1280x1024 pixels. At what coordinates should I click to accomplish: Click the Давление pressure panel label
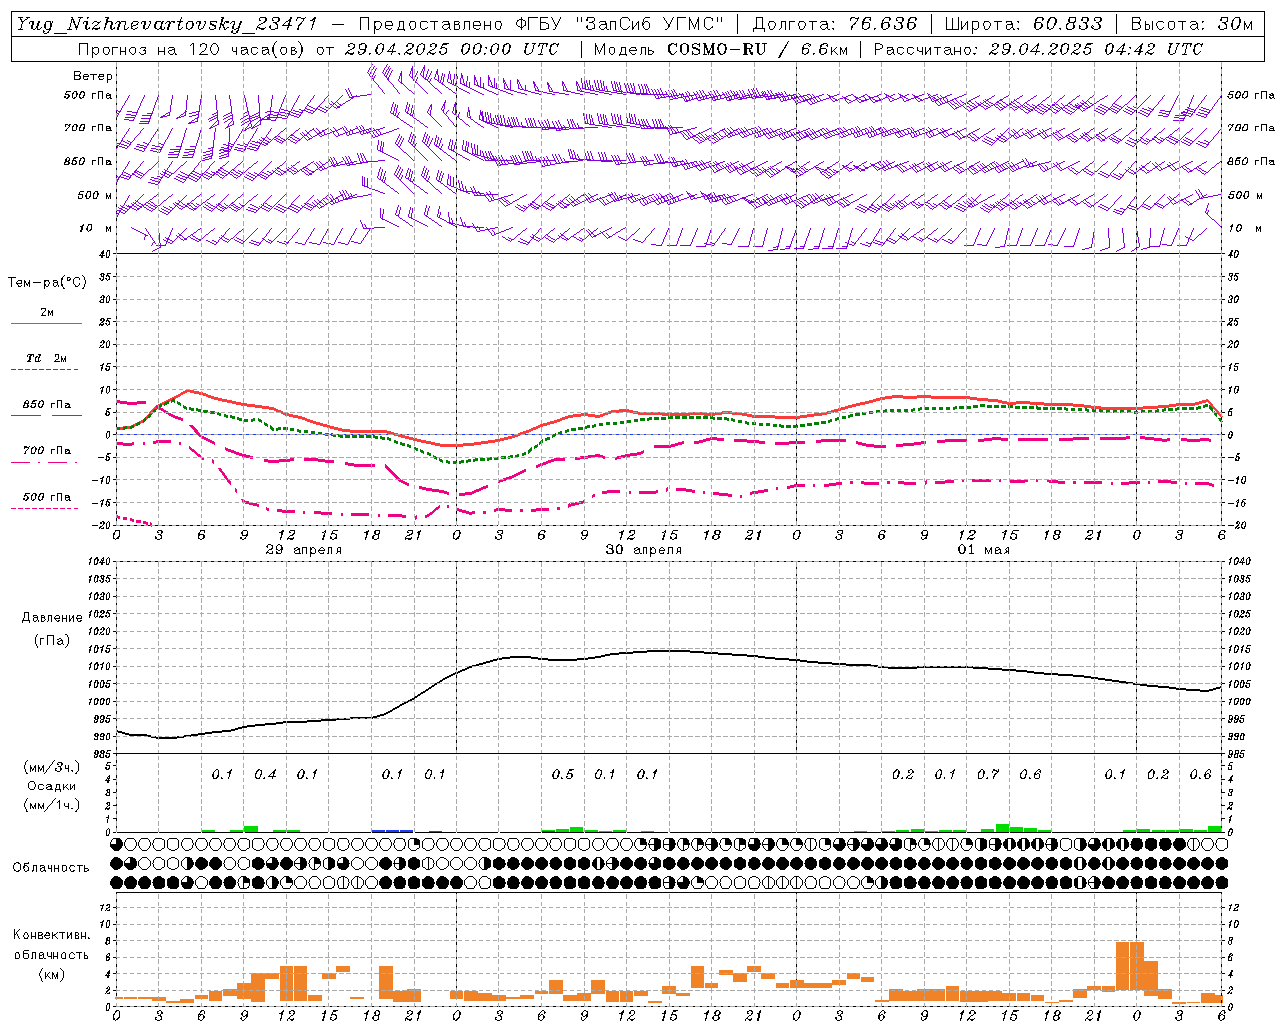[x=52, y=618]
